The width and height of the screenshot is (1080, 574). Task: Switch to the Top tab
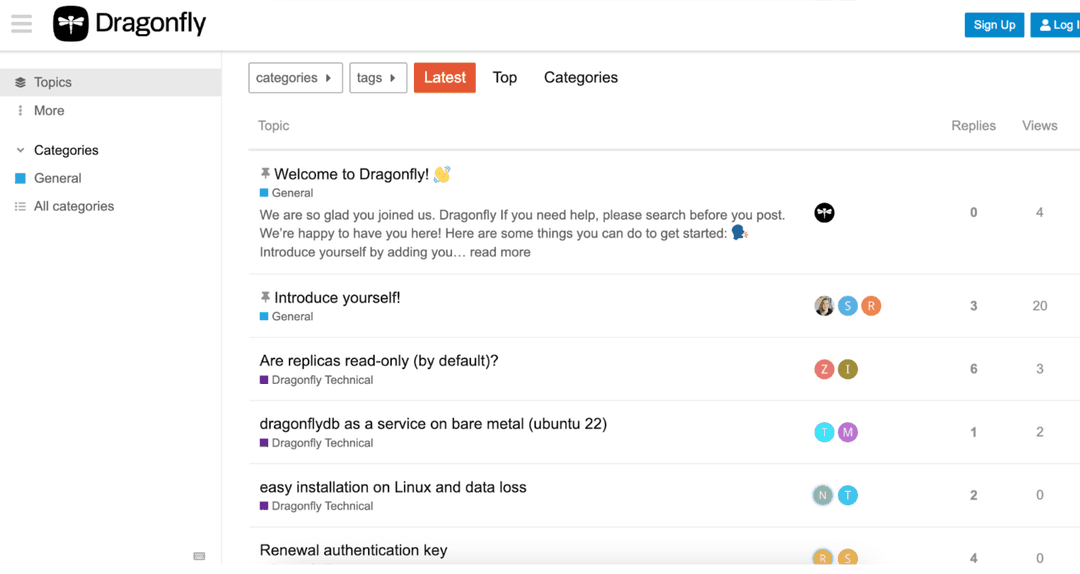(x=505, y=78)
